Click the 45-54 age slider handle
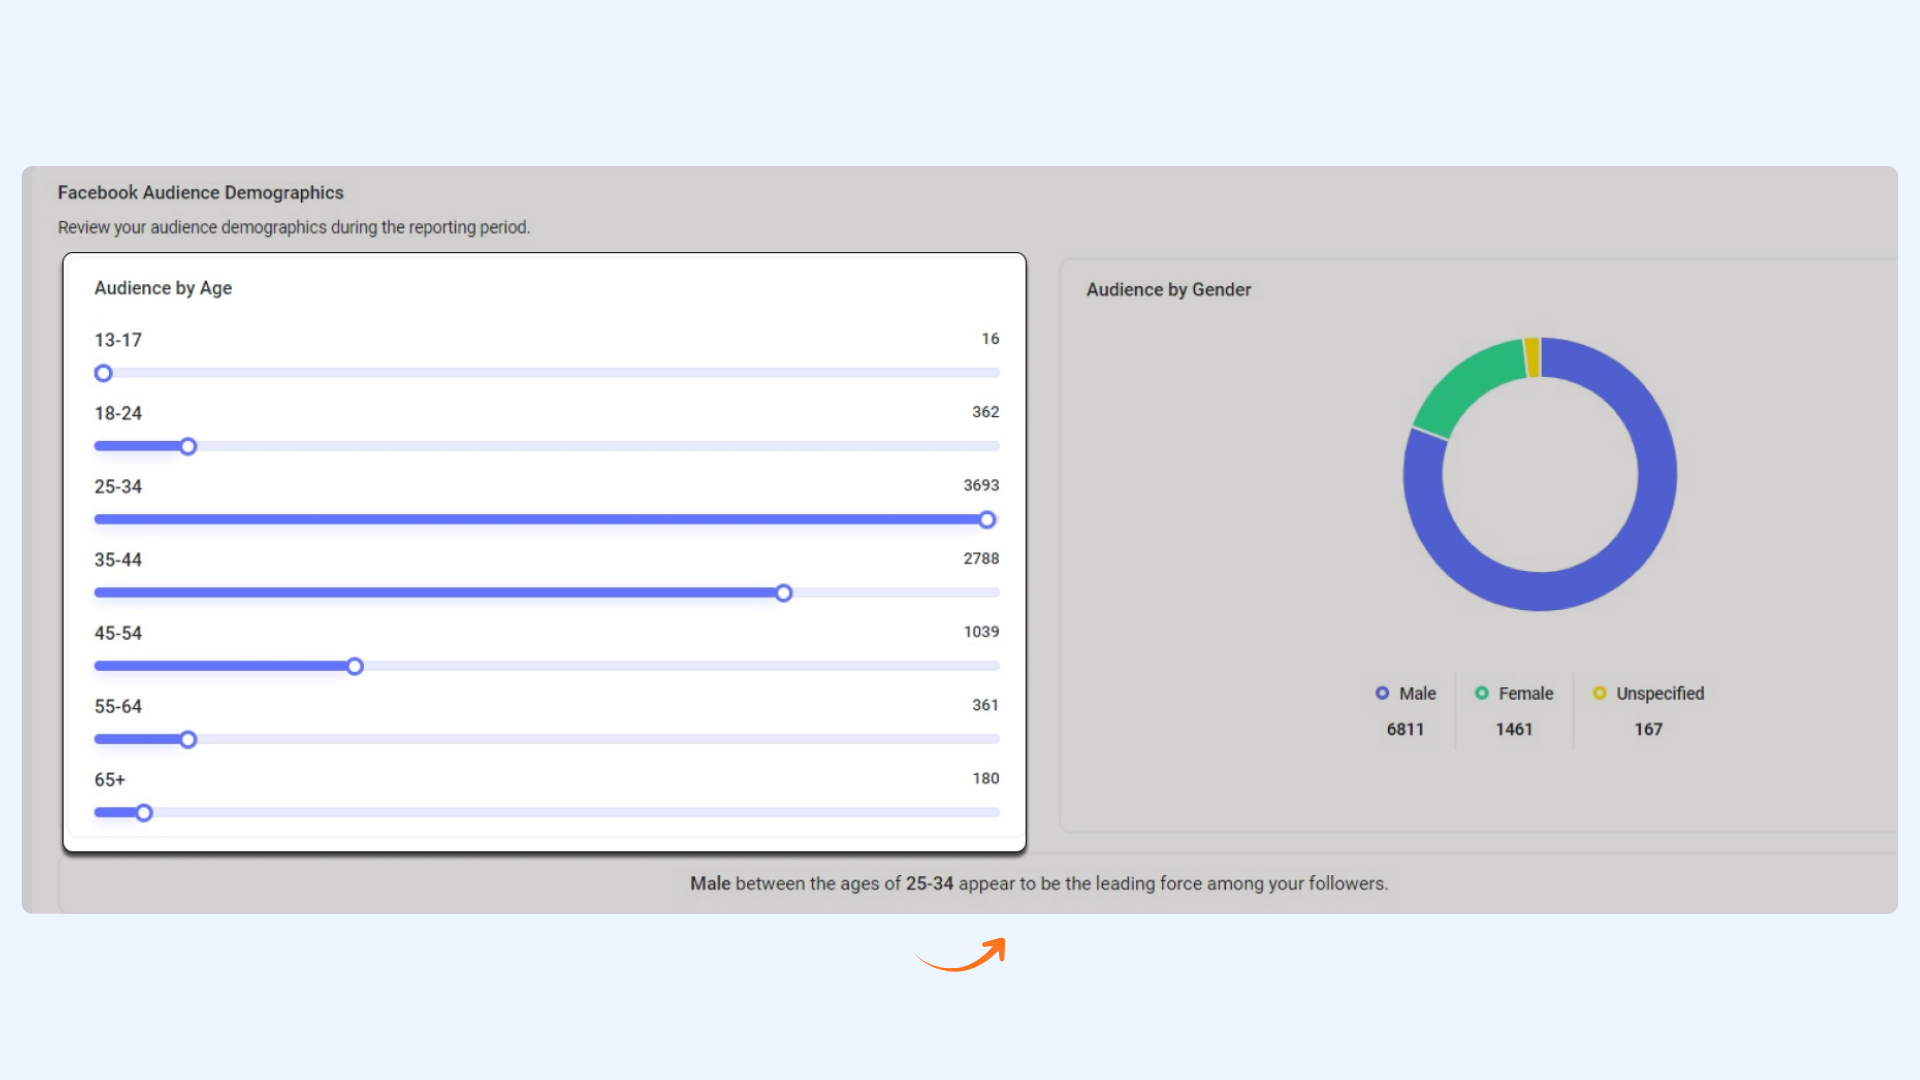This screenshot has width=1920, height=1080. coord(355,666)
